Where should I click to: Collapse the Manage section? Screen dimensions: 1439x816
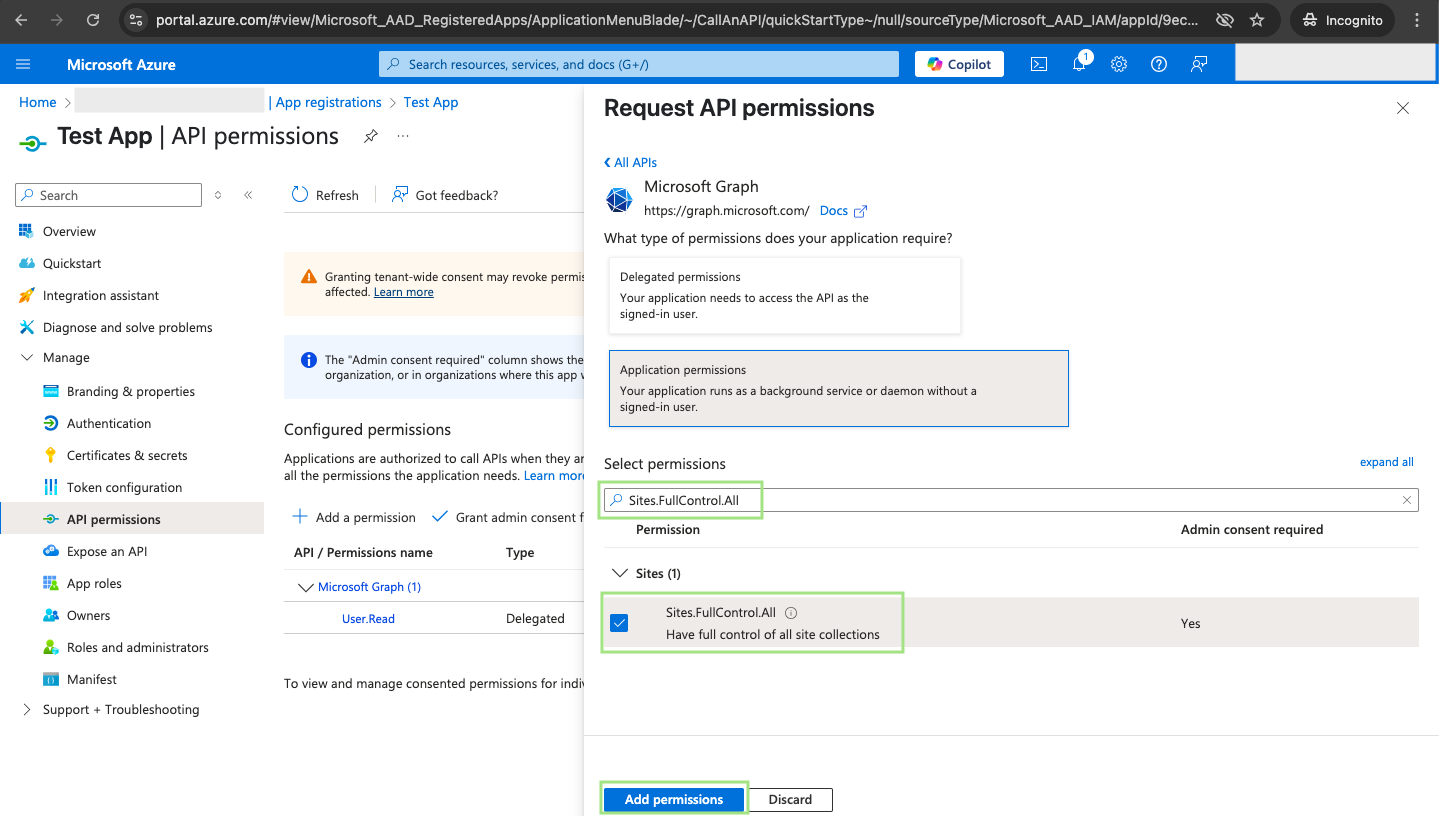coord(27,357)
